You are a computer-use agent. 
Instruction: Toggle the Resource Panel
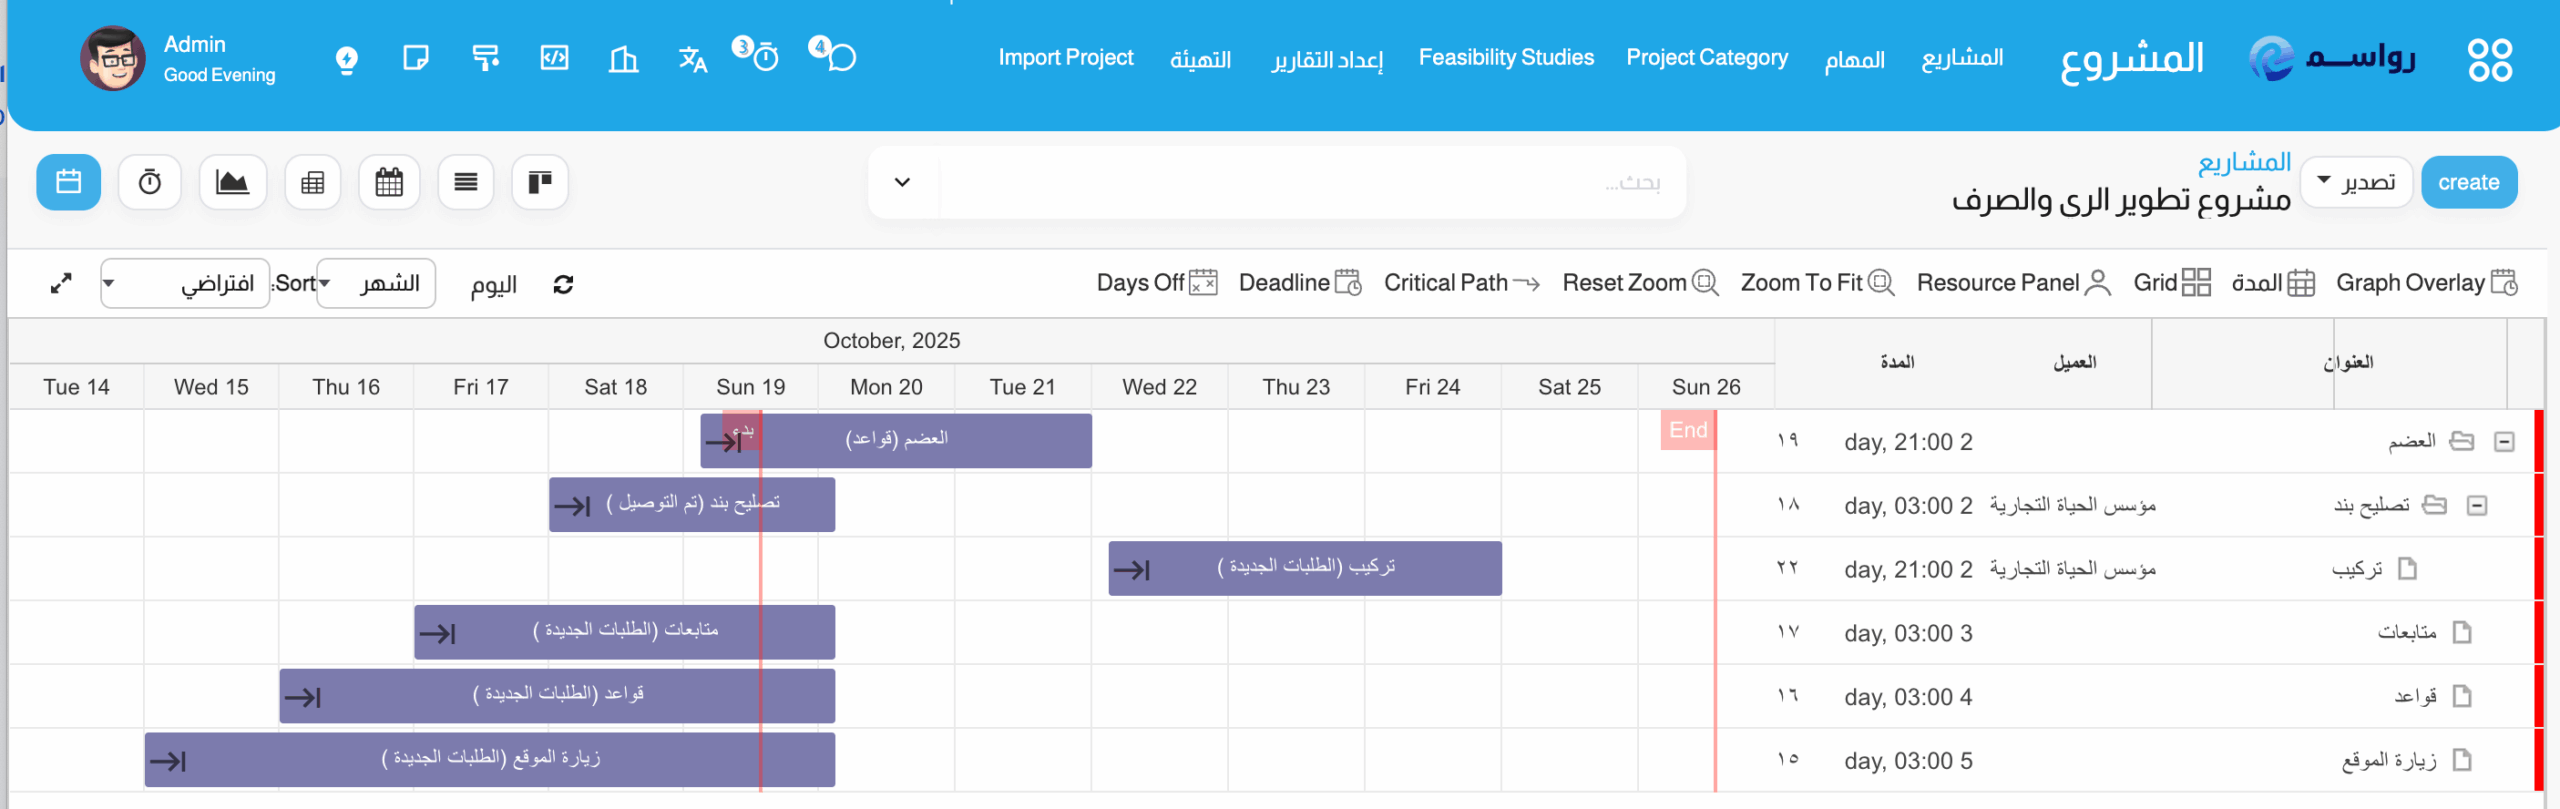coord(2012,283)
